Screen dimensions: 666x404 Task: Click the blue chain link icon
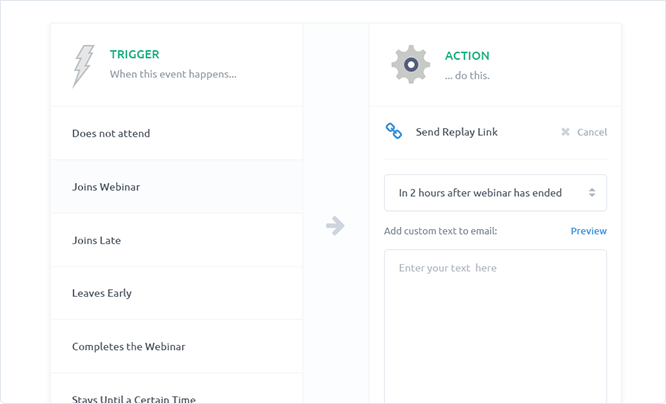click(x=394, y=131)
